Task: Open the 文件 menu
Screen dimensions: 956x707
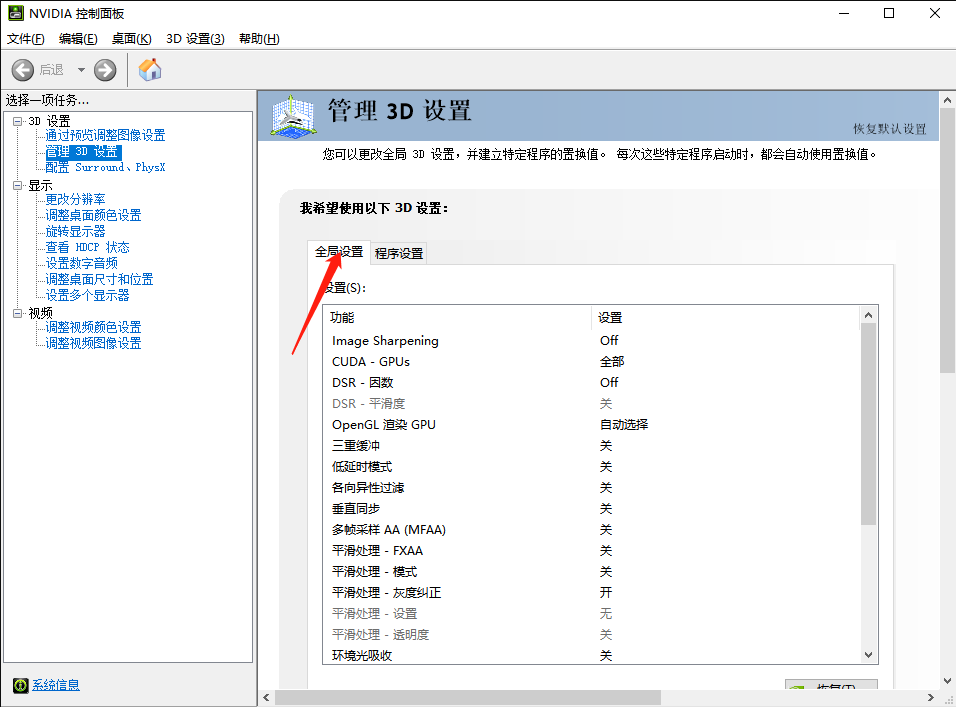Action: pyautogui.click(x=24, y=38)
